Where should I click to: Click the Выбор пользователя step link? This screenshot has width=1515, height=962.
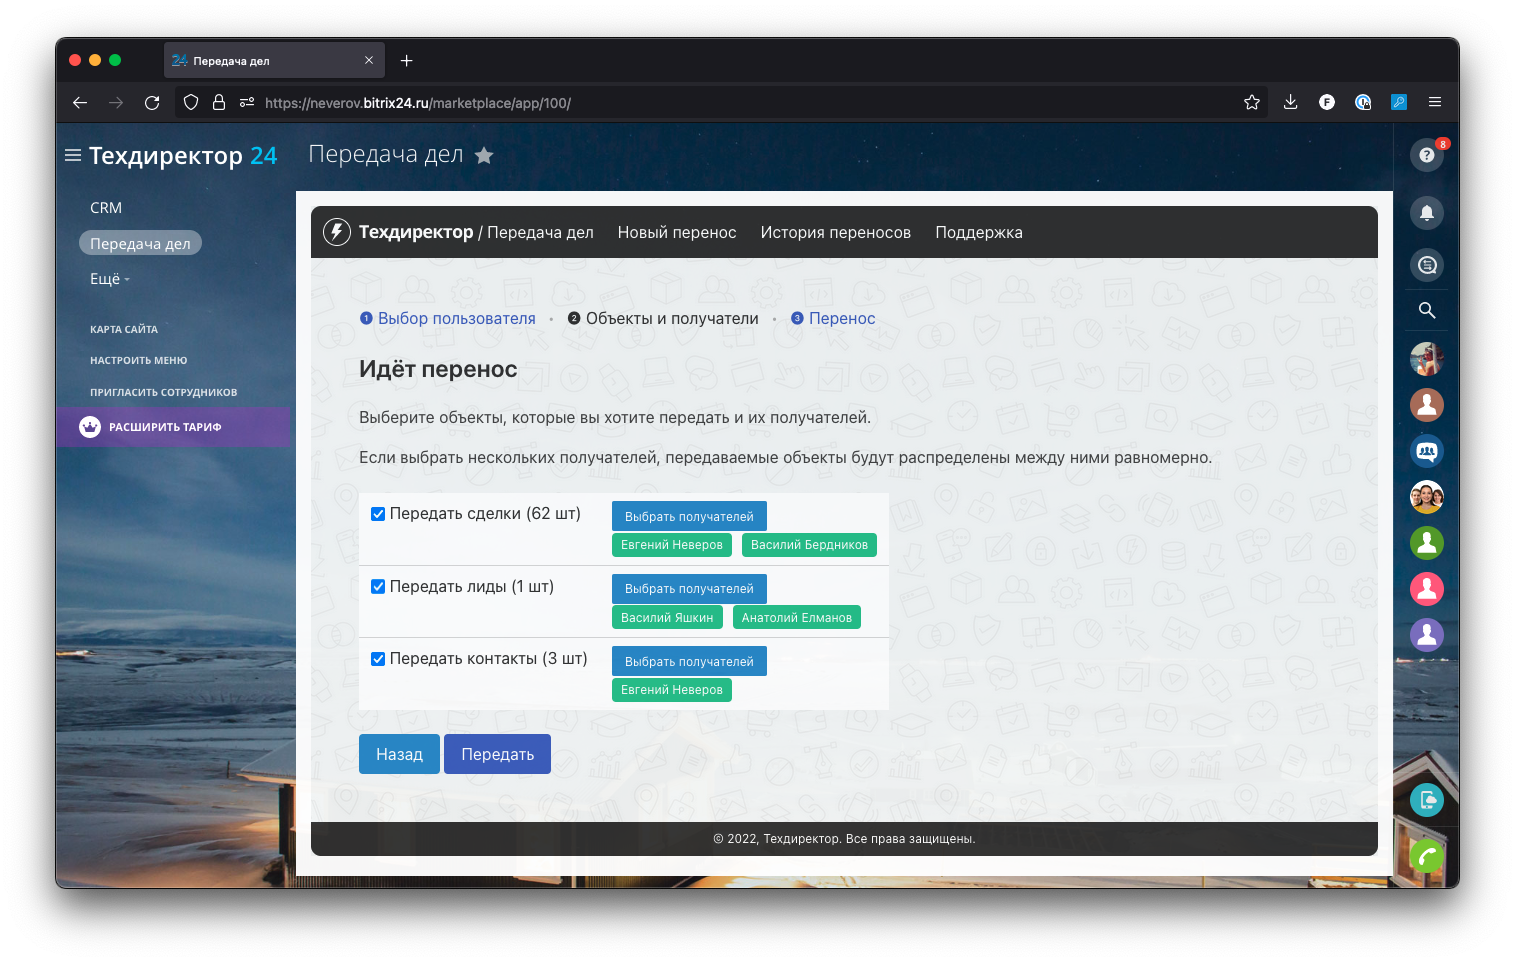coord(456,318)
